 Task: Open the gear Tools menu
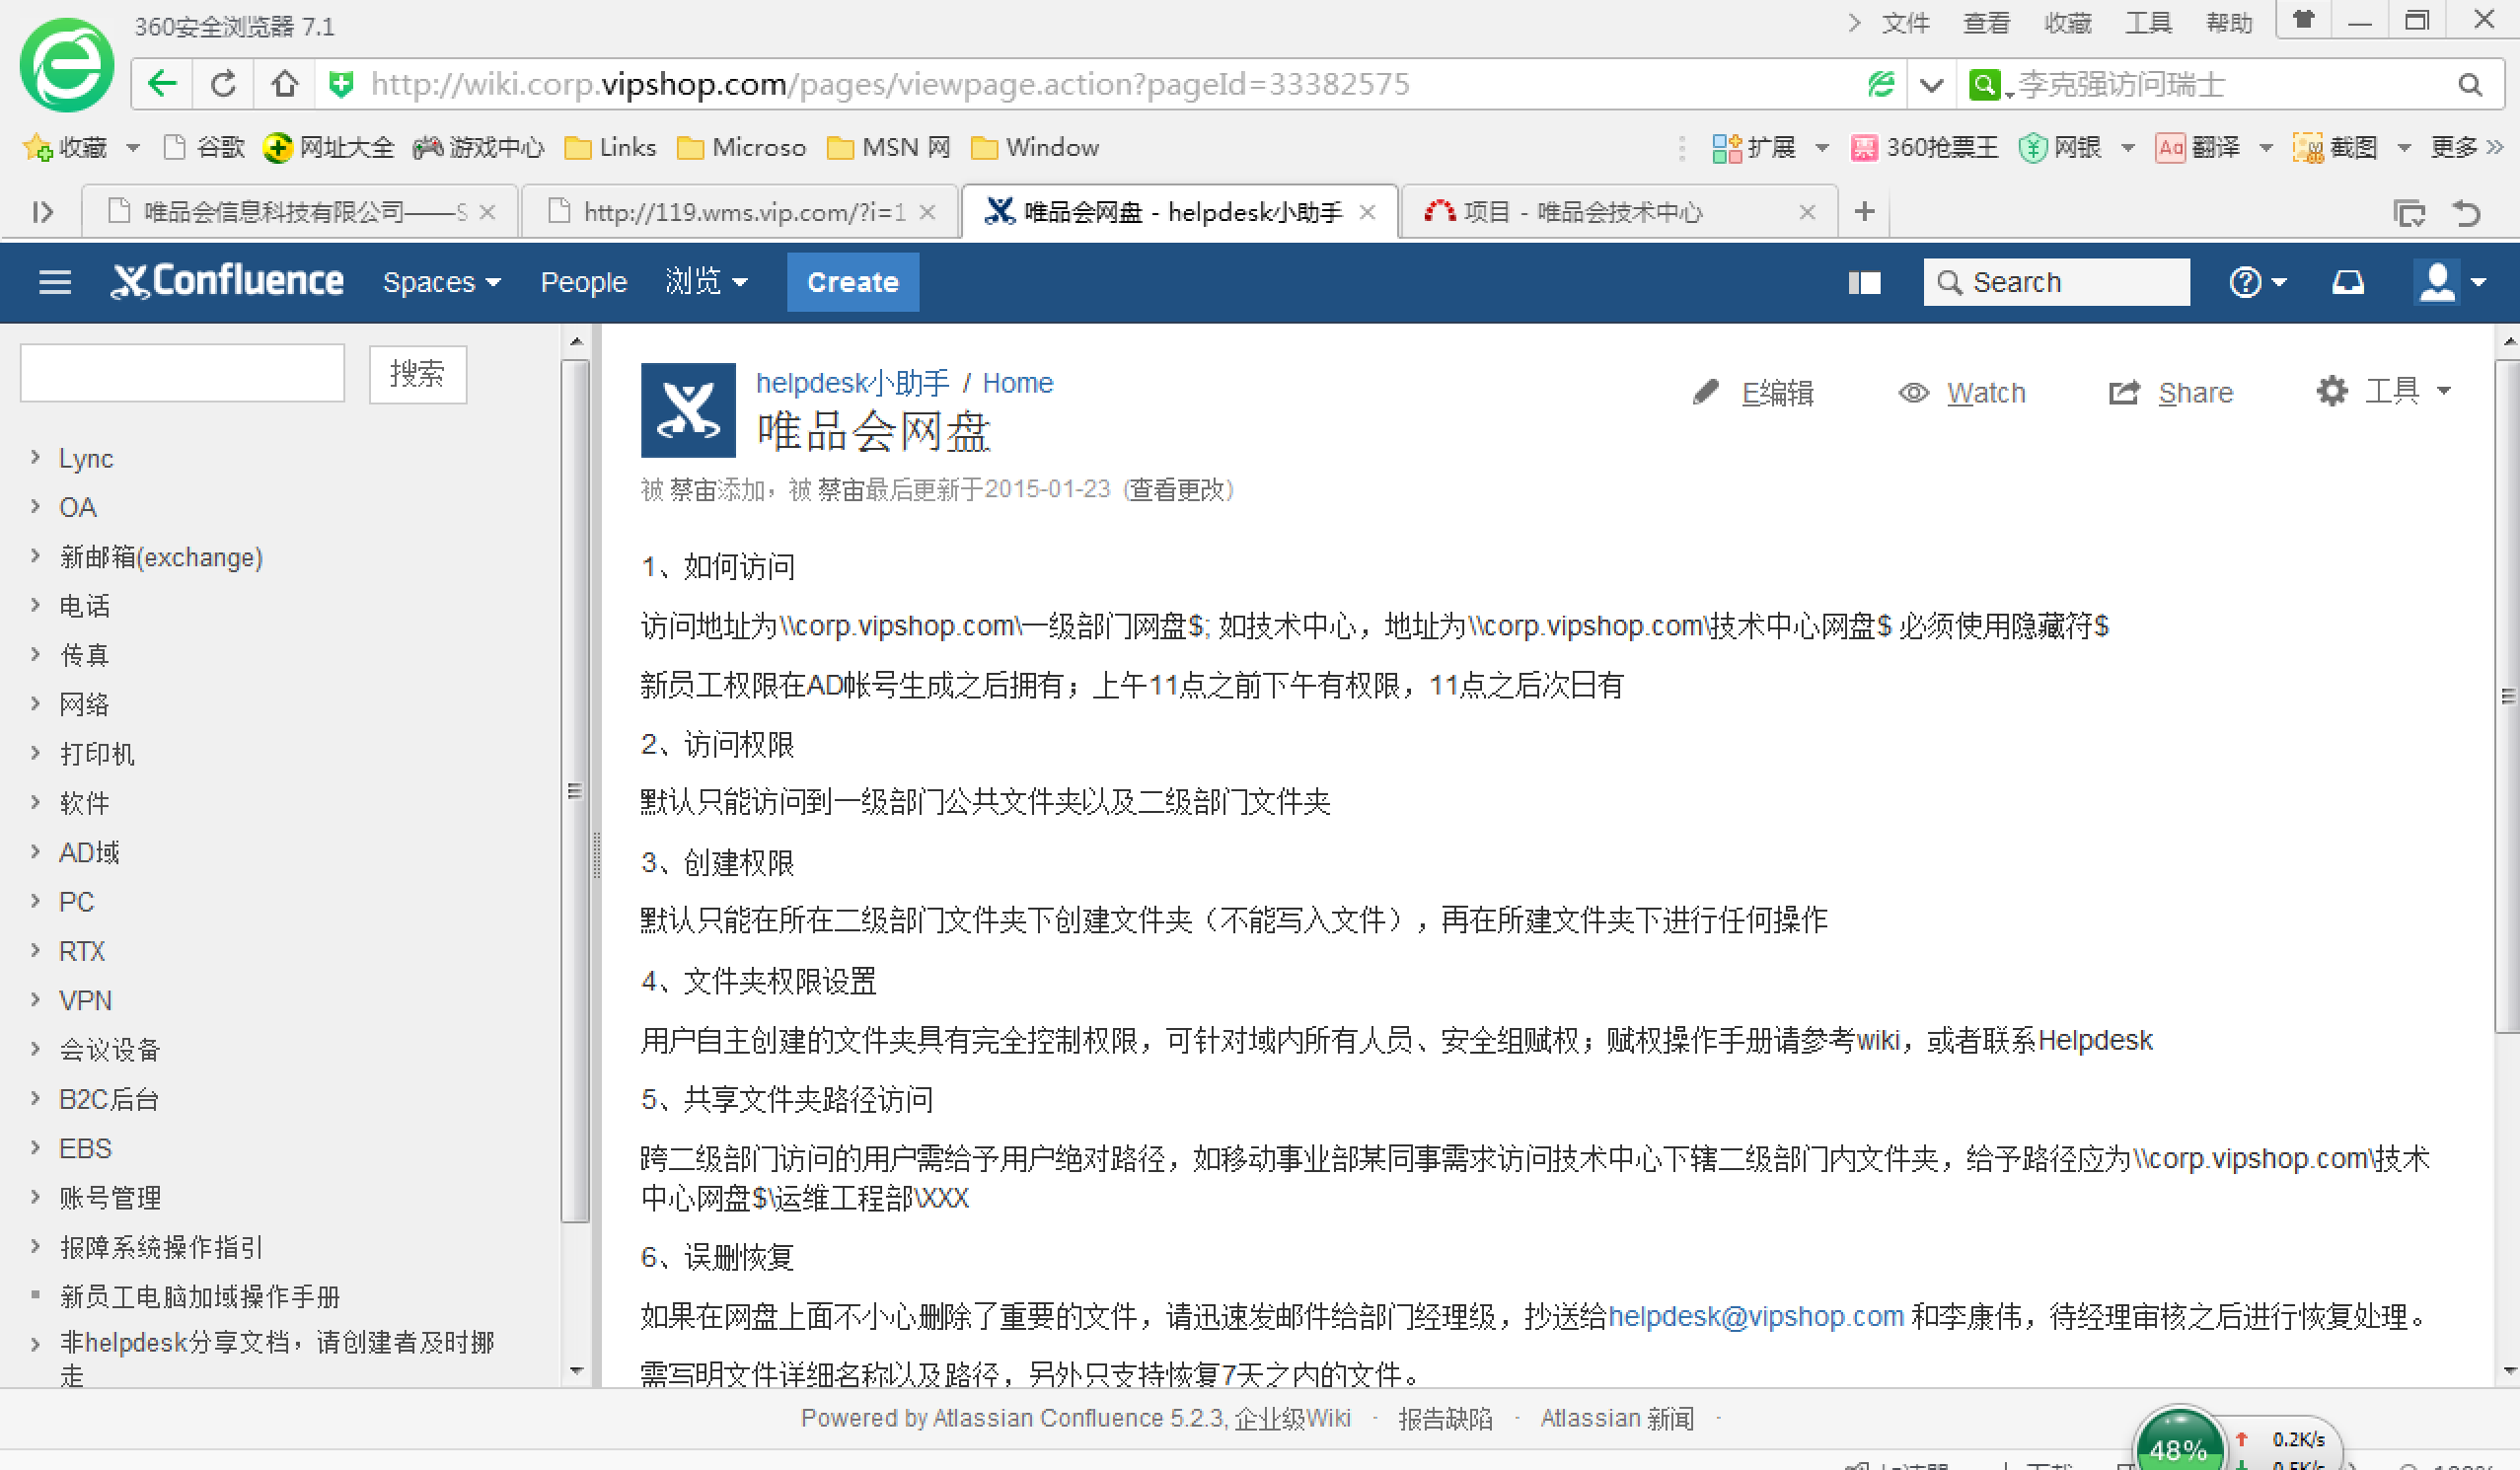click(x=2384, y=391)
